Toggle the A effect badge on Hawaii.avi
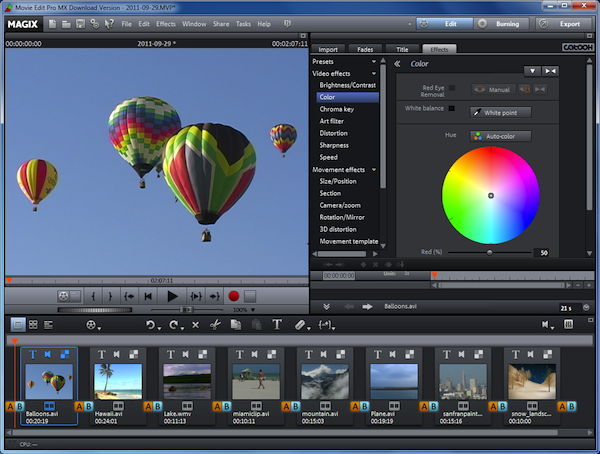Viewport: 600px width, 454px height. (x=78, y=405)
